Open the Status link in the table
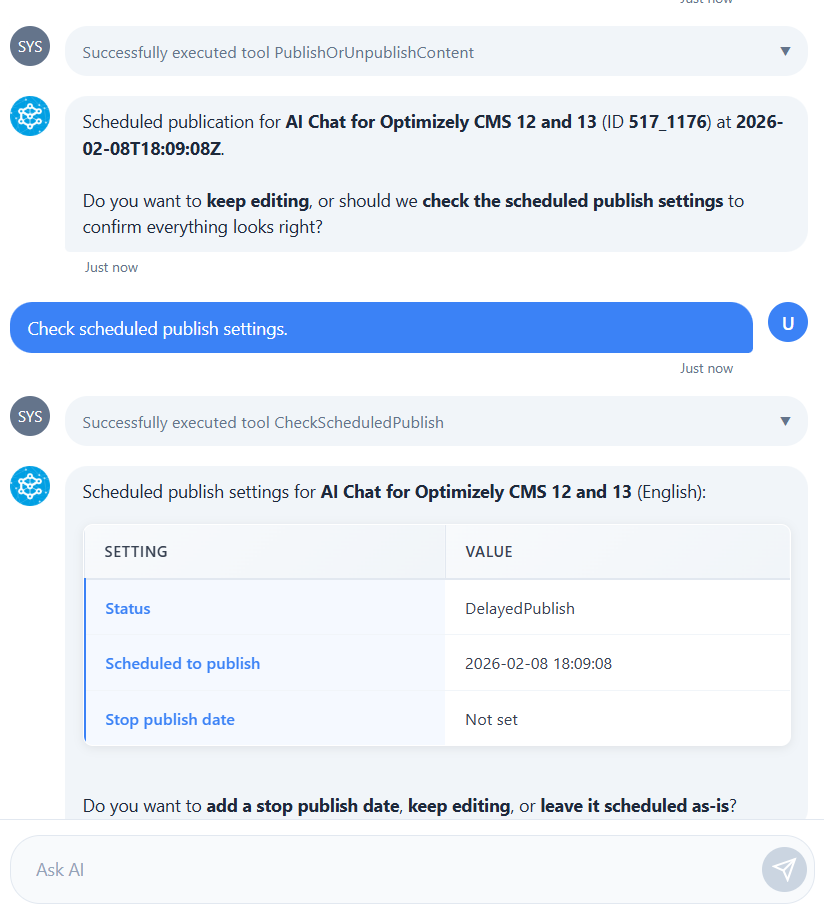Screen dimensions: 824x923 click(129, 608)
